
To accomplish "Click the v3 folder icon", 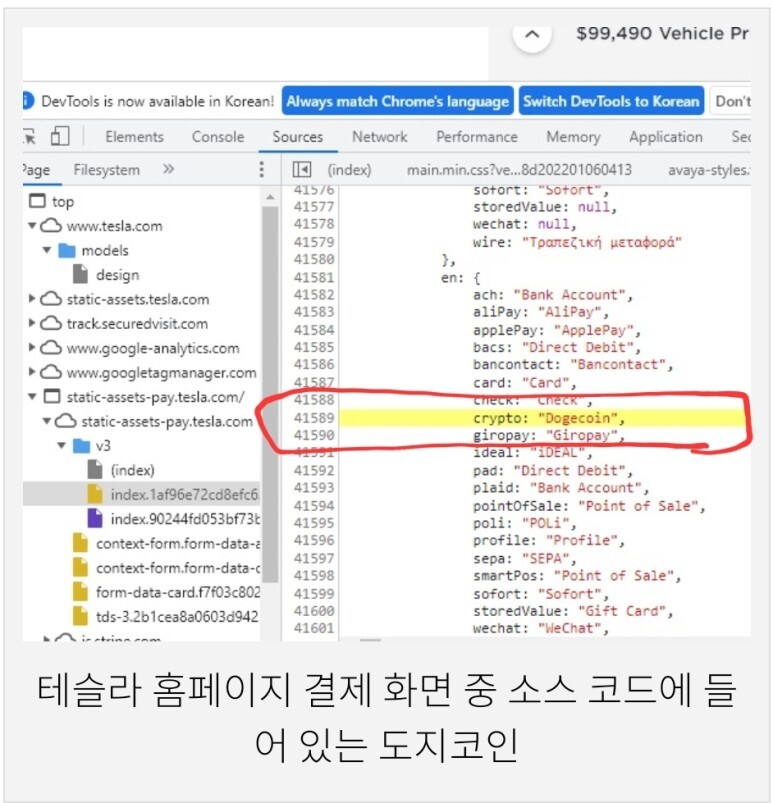I will pos(81,446).
